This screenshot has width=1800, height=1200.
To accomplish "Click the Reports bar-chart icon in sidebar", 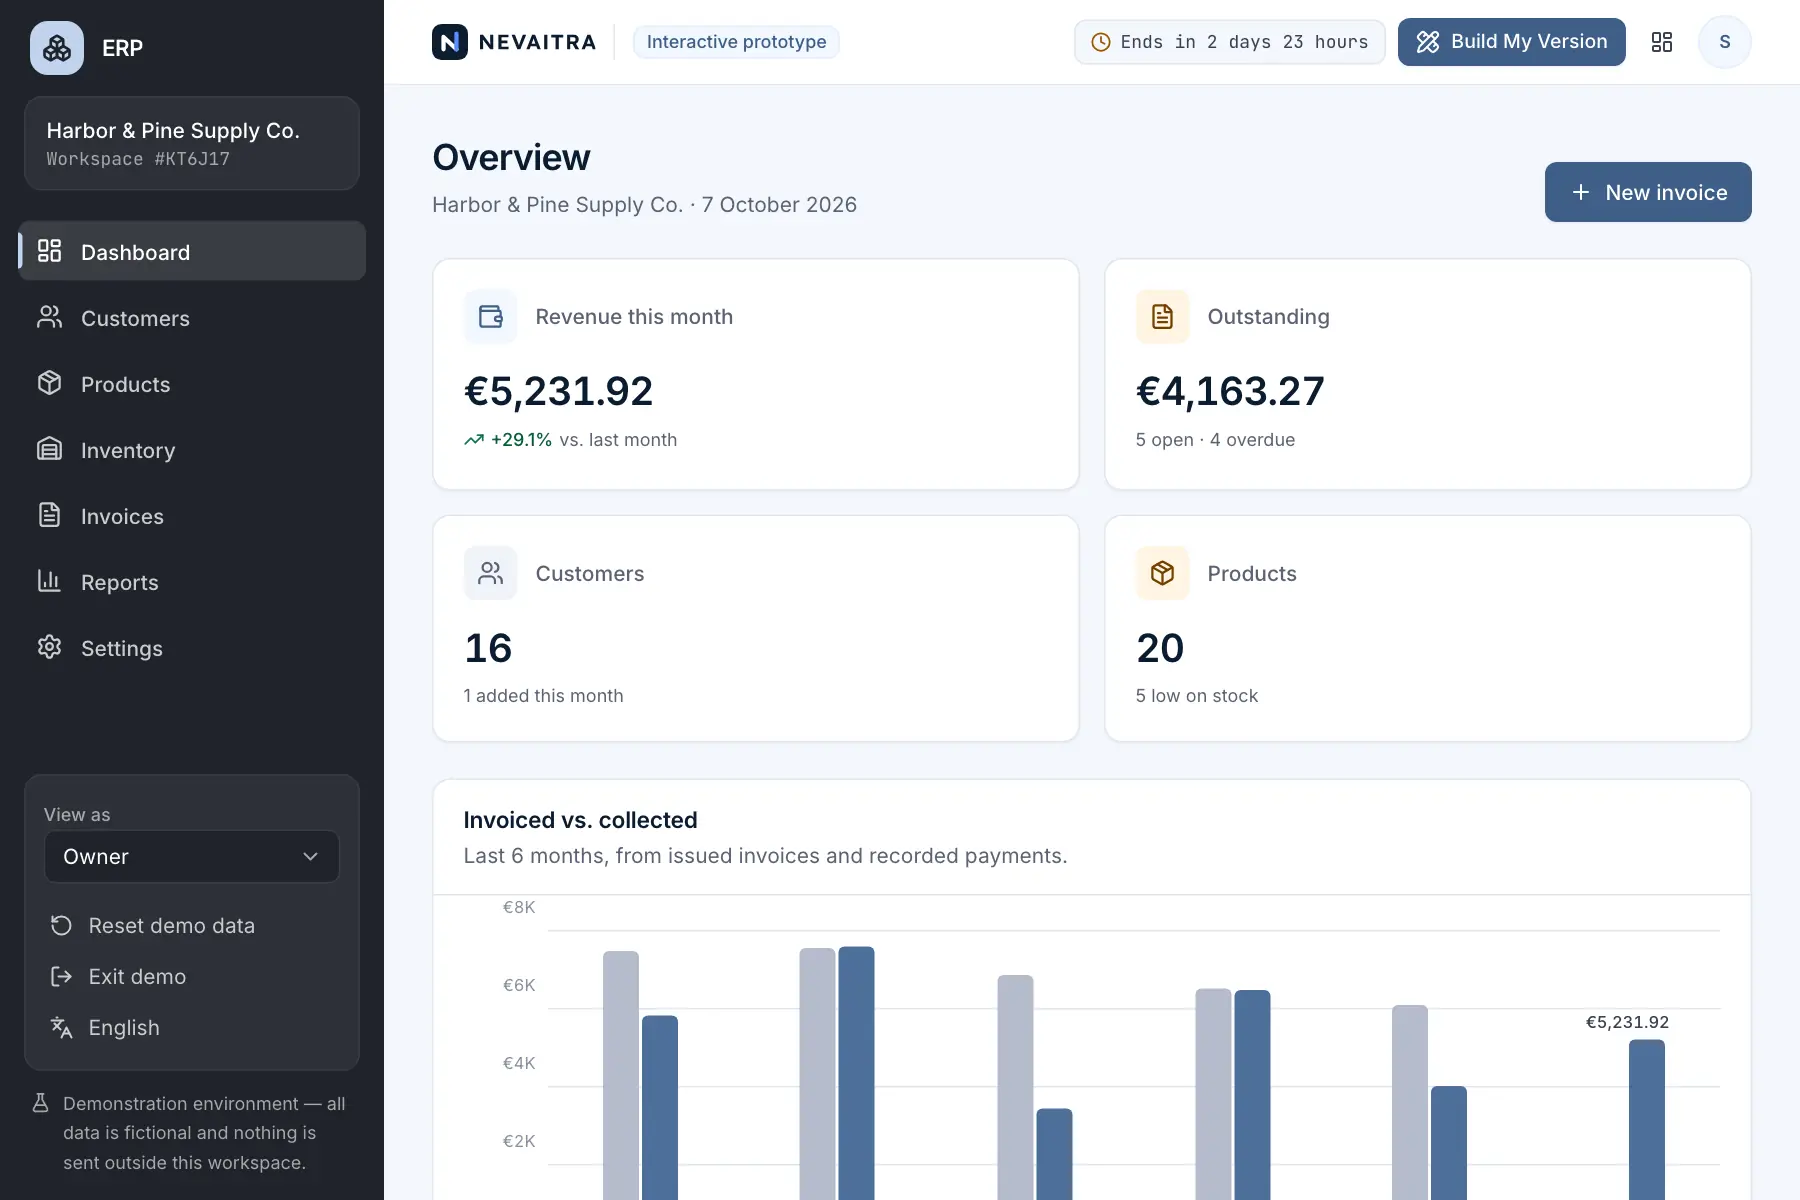I will pos(50,581).
